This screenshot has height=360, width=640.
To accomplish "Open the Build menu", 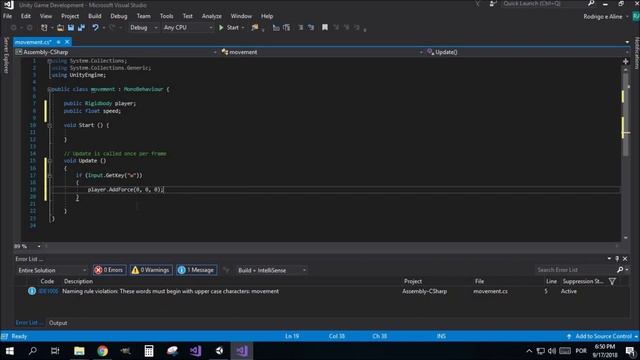I will click(x=95, y=16).
